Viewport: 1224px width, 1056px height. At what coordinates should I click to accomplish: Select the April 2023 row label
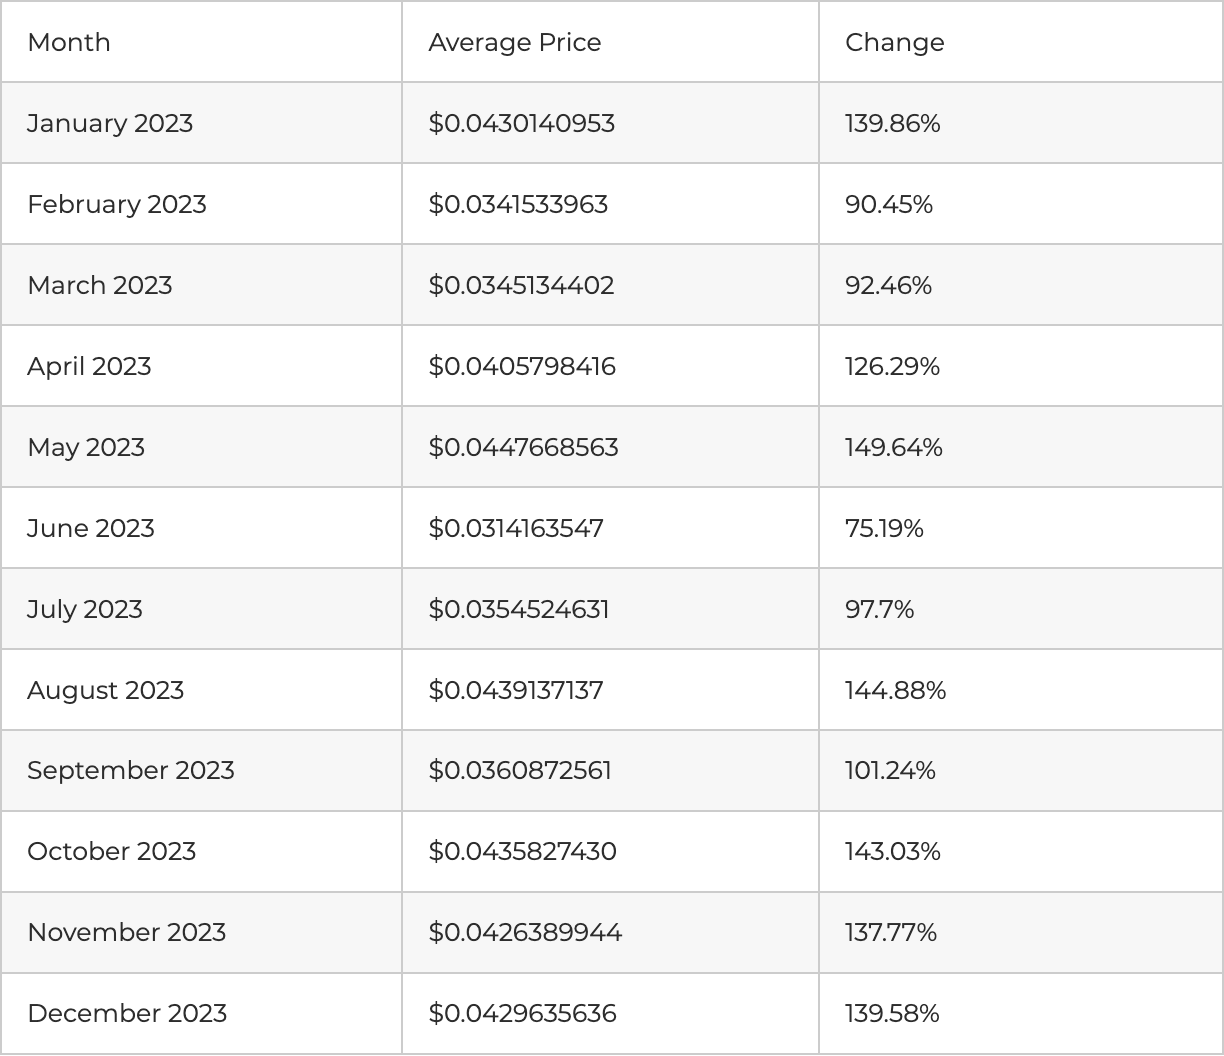tap(89, 366)
